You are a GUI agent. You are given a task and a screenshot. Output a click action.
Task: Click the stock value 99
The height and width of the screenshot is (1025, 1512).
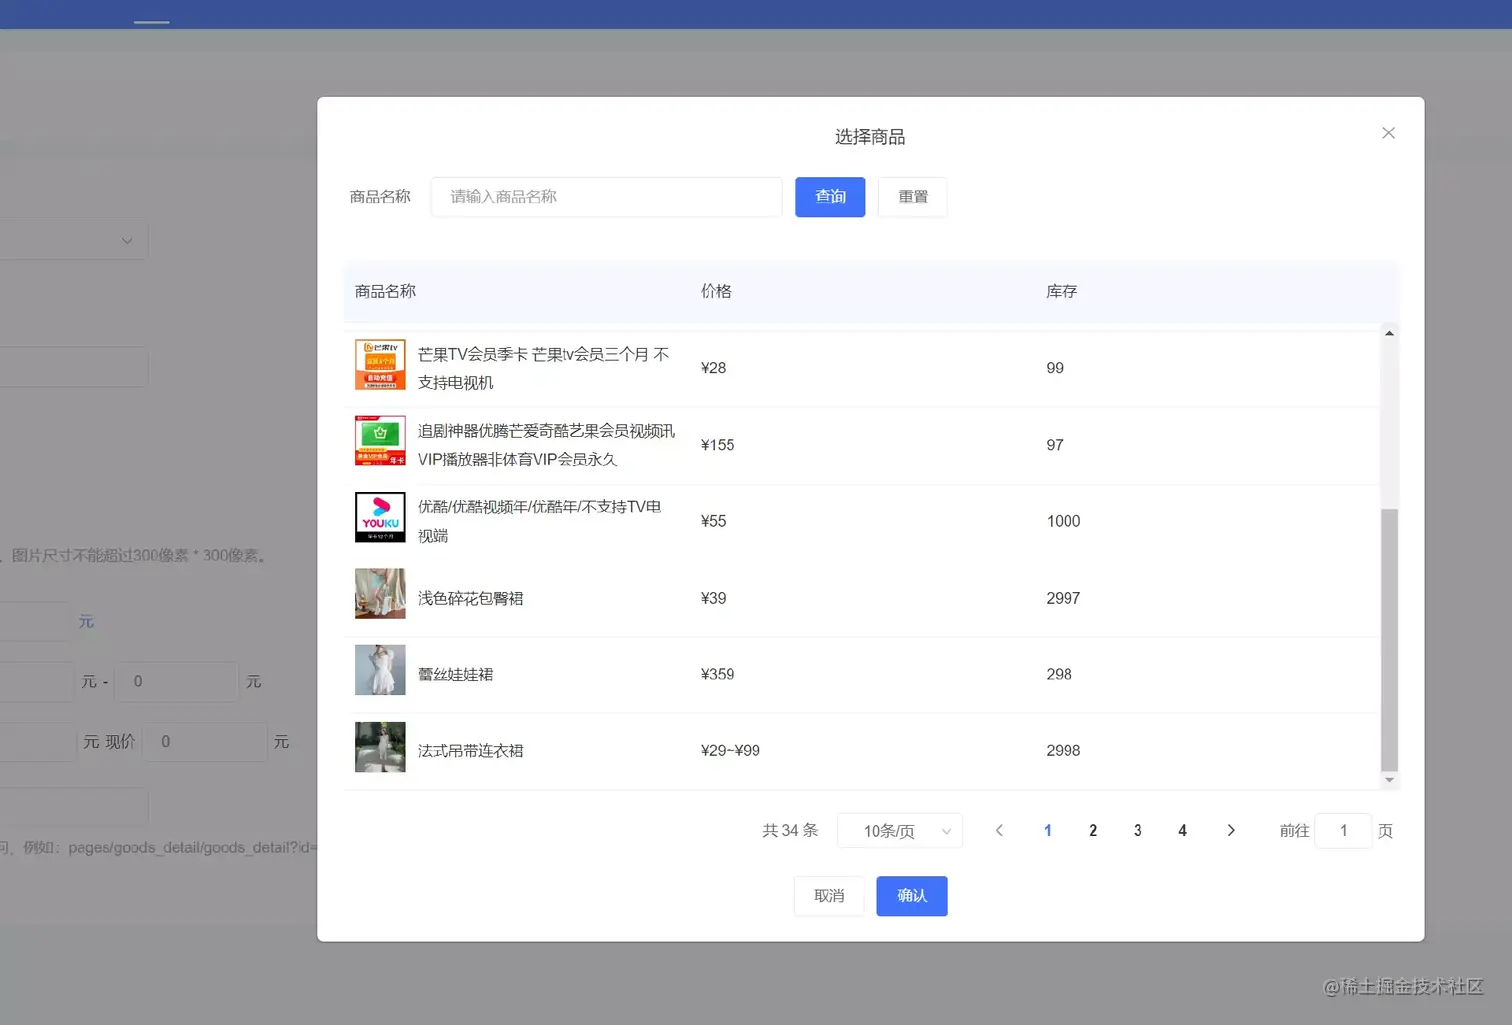pyautogui.click(x=1055, y=368)
